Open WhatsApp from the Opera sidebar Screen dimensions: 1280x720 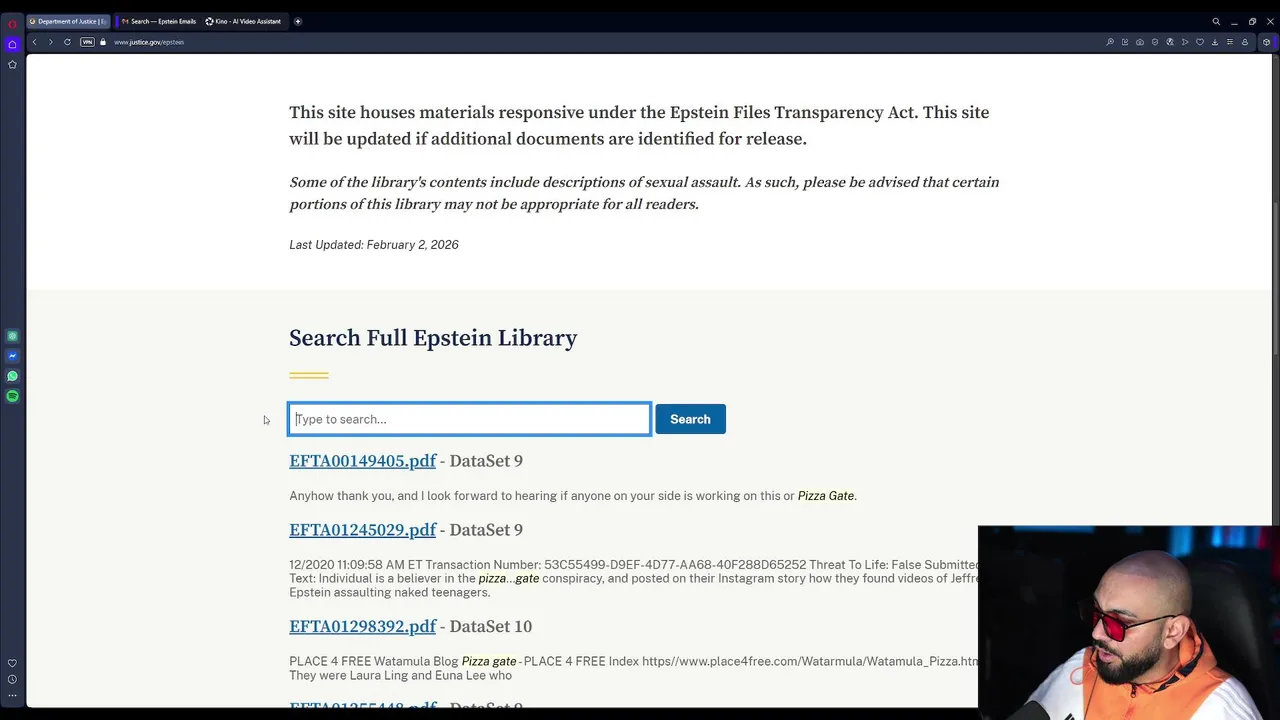click(x=12, y=376)
